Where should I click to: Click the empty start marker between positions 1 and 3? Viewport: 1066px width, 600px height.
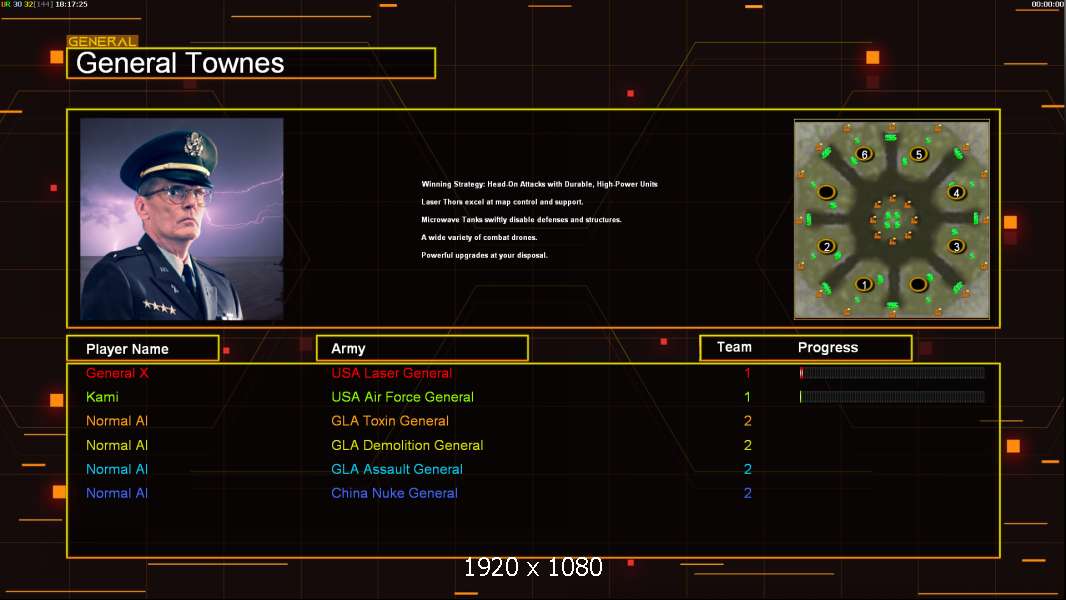click(x=918, y=284)
